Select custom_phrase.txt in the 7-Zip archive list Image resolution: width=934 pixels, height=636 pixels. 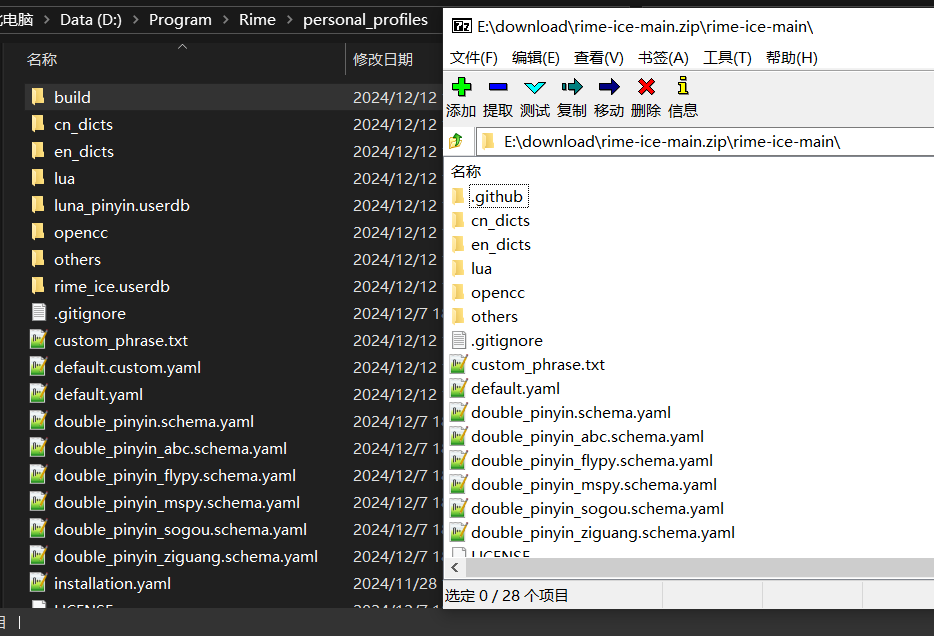point(538,364)
